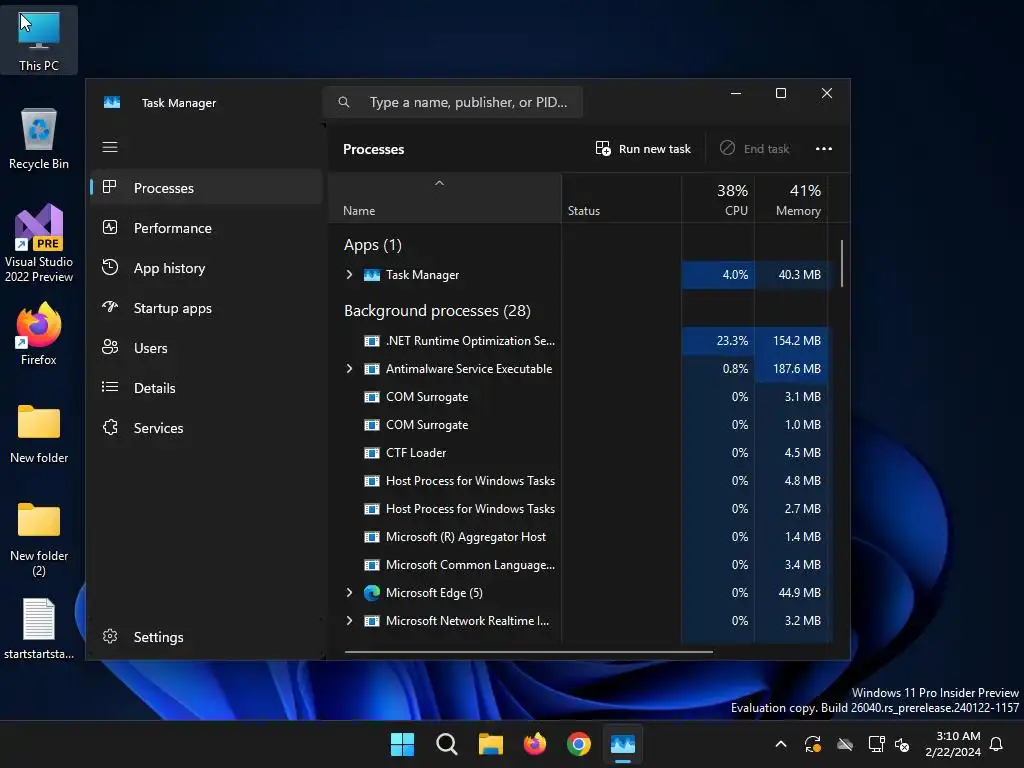
Task: Click the search field in Task Manager
Action: (x=453, y=103)
